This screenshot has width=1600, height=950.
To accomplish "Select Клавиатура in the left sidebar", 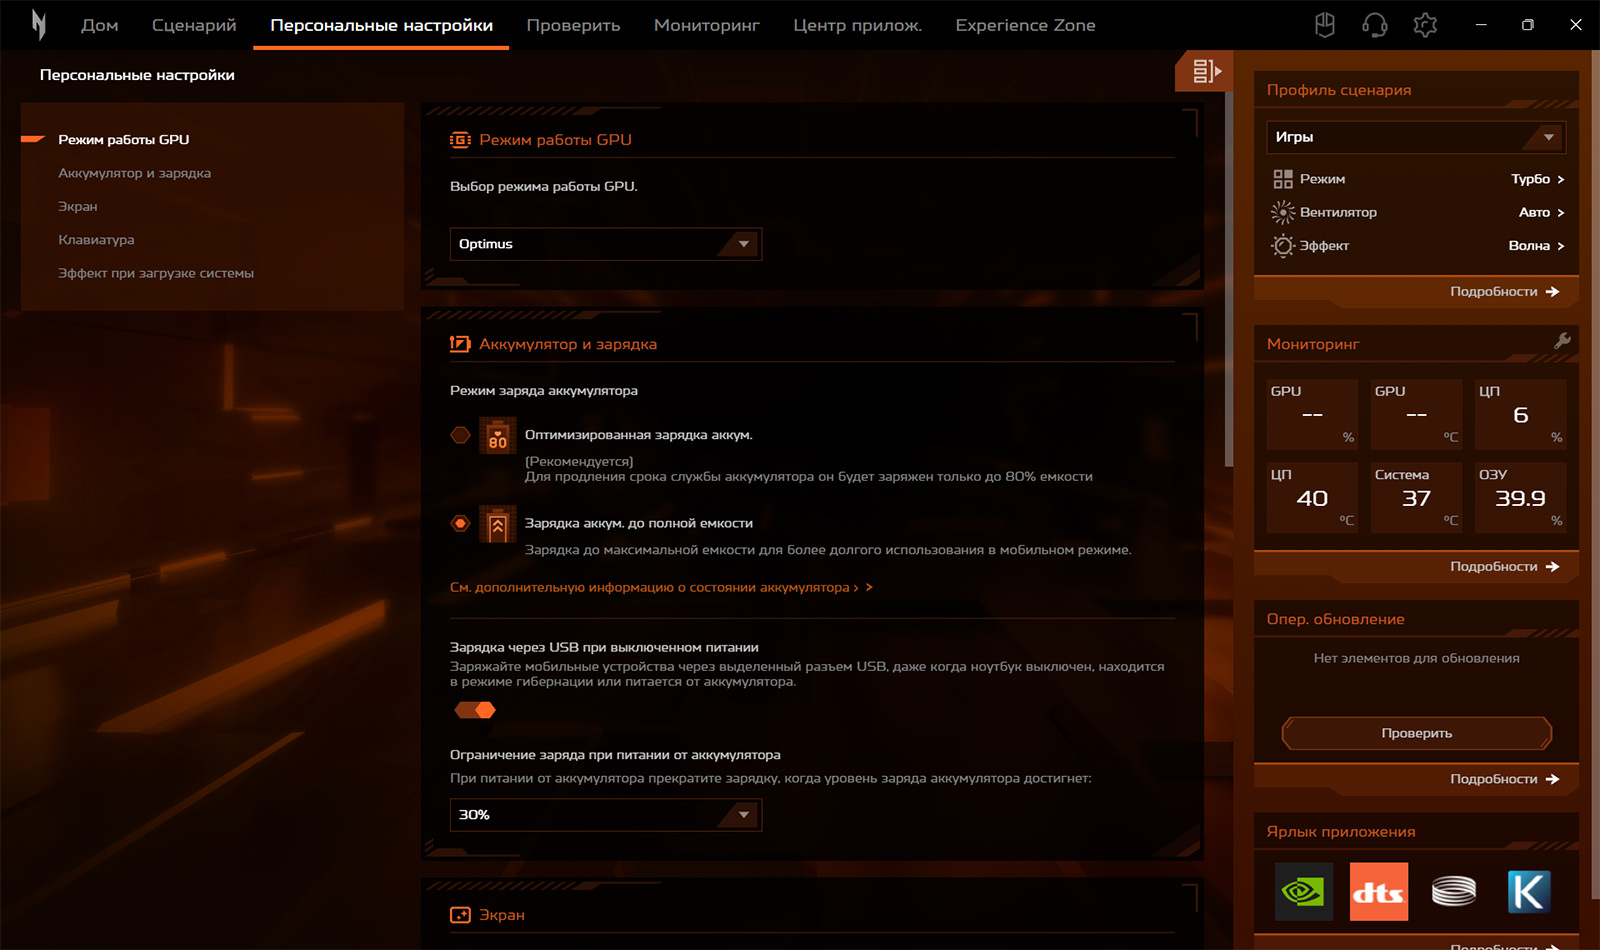I will pyautogui.click(x=96, y=240).
